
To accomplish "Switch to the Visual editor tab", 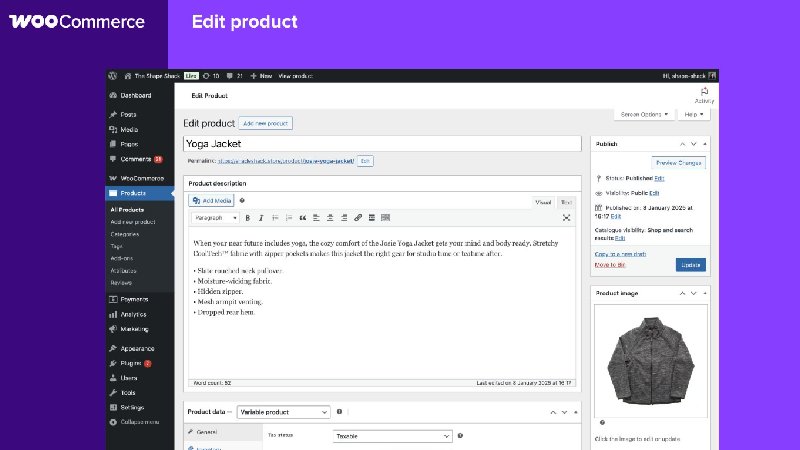I will point(543,203).
